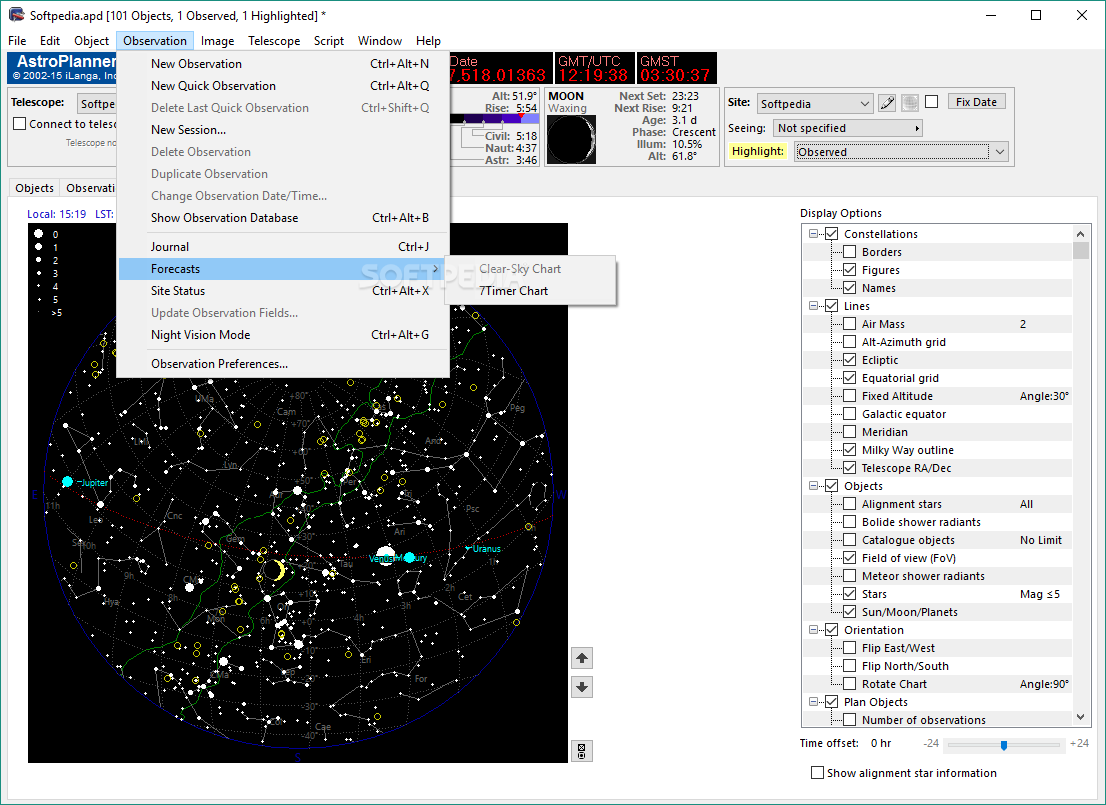Viewport: 1106px width, 805px height.
Task: Enable constellation Borders
Action: [850, 252]
